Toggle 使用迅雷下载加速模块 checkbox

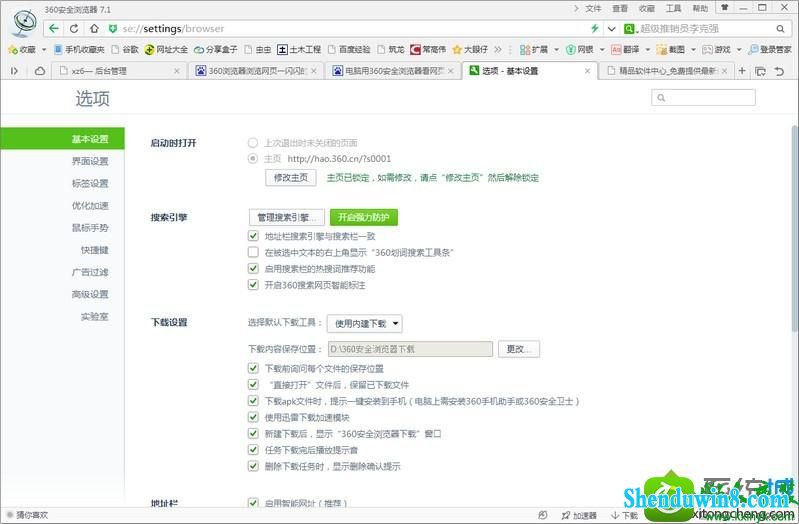point(253,417)
